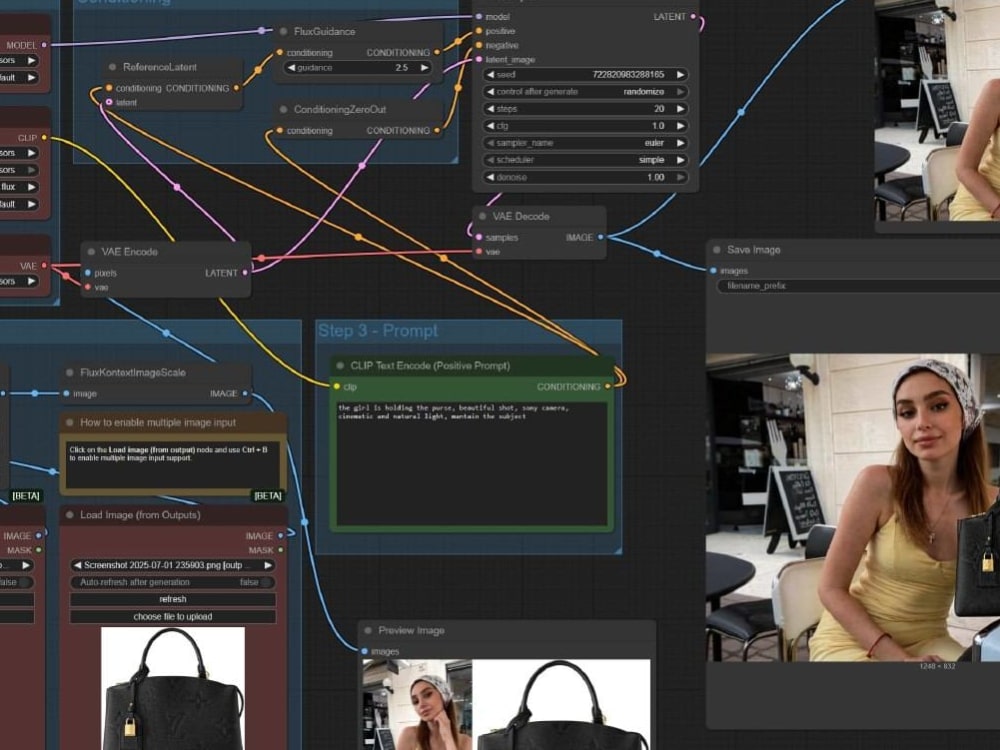The width and height of the screenshot is (1000, 750).
Task: Click the filename_prefix field in Save Image
Action: 858,286
